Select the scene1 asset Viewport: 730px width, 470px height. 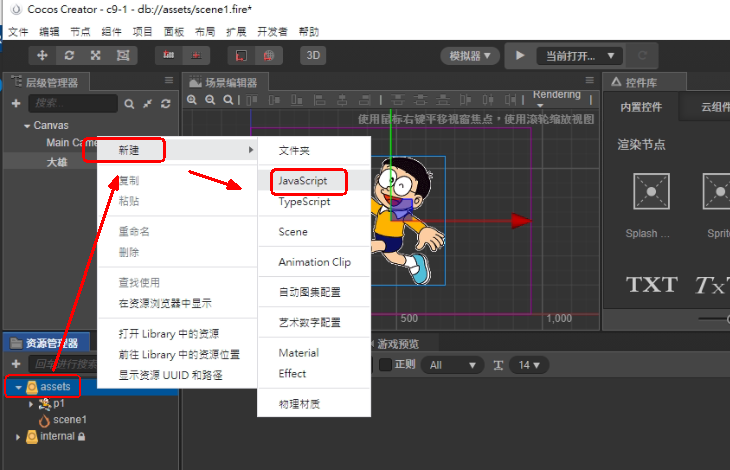[69, 420]
